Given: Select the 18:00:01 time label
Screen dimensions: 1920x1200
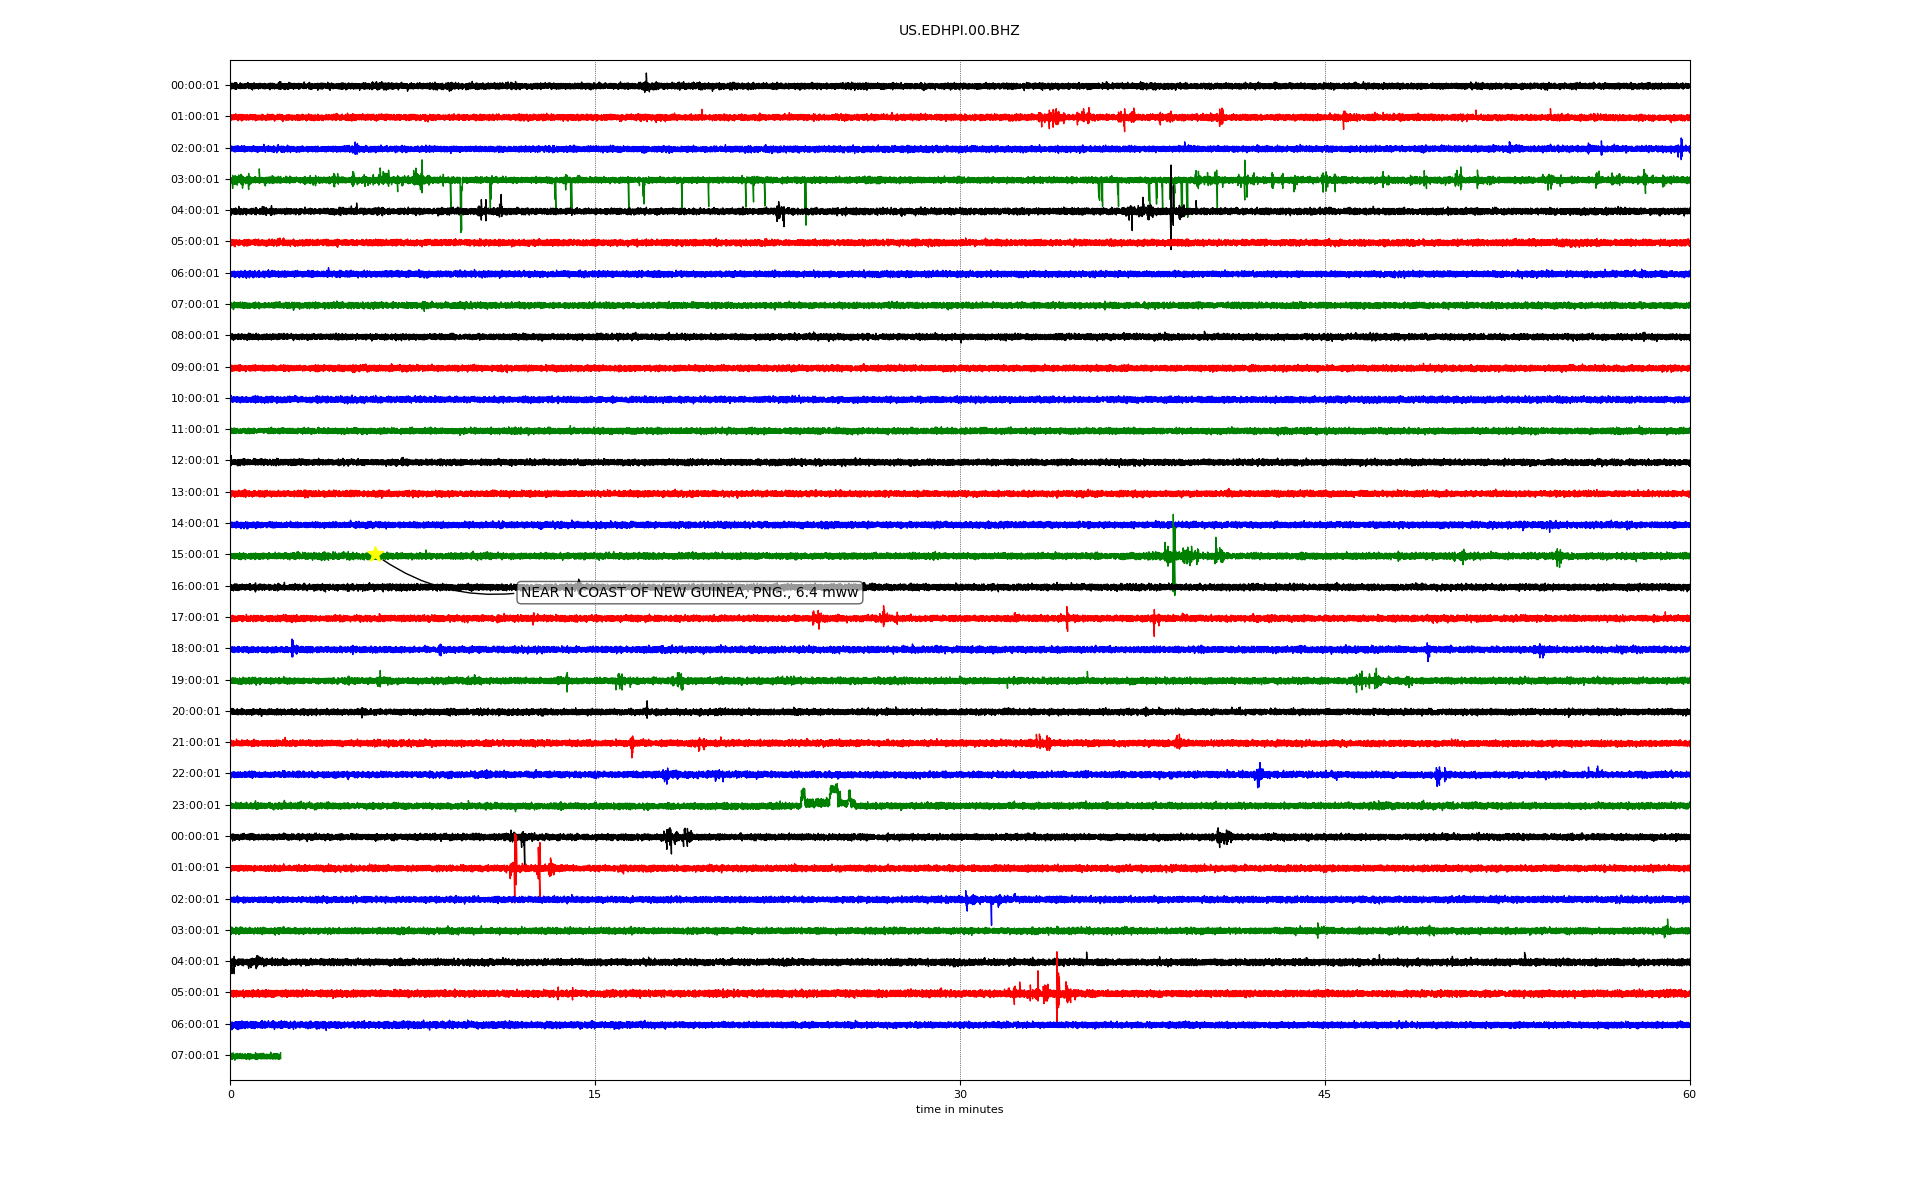Looking at the screenshot, I should pos(195,649).
